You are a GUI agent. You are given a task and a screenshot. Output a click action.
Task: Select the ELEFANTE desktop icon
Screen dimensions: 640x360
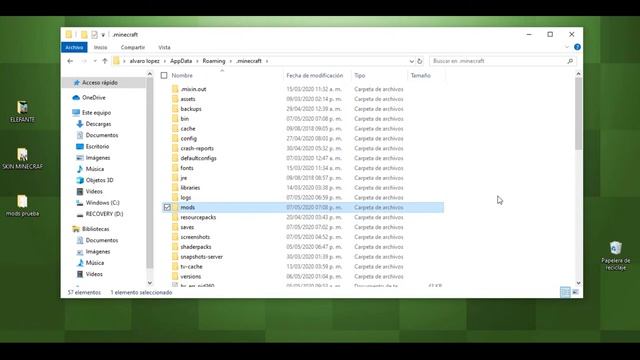[22, 111]
